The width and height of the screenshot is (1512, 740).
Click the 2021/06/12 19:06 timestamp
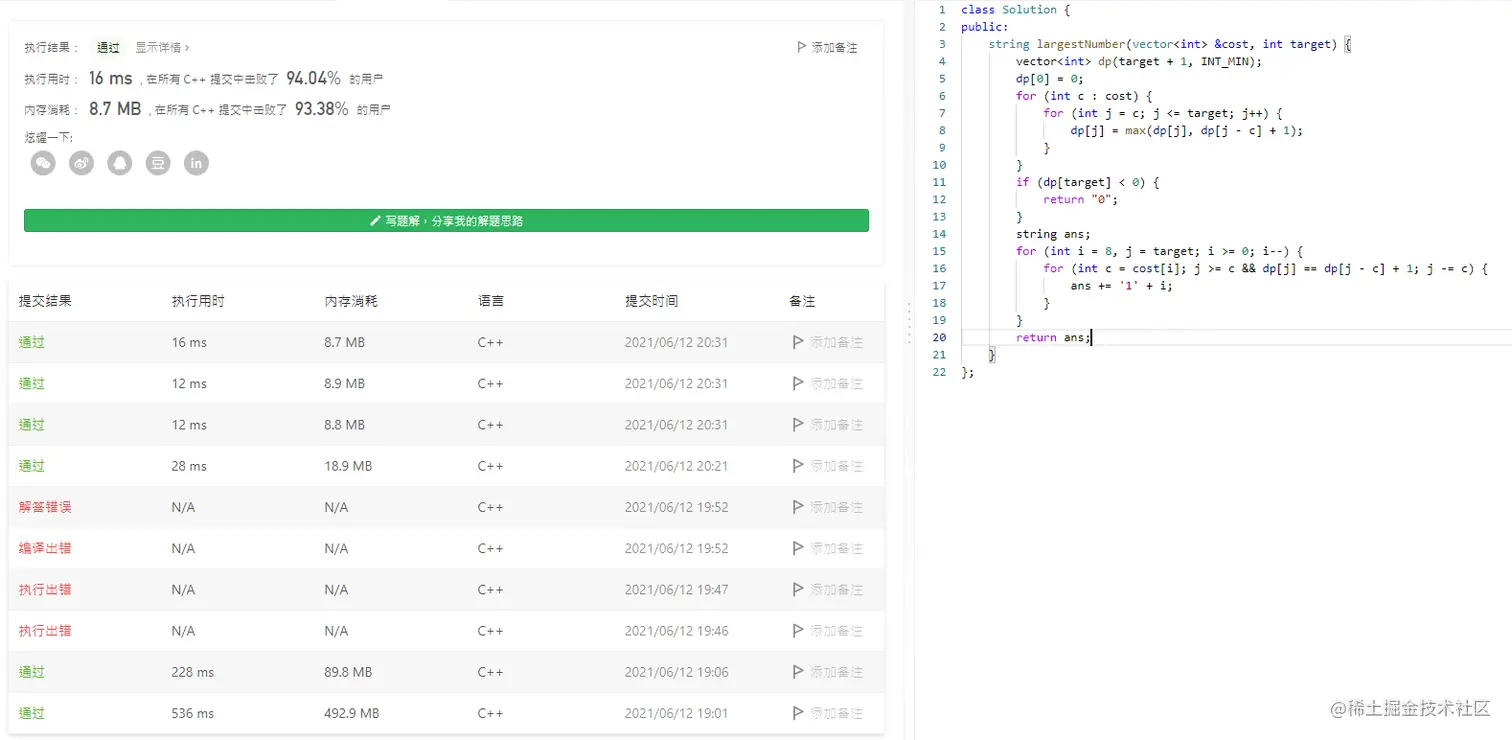677,672
